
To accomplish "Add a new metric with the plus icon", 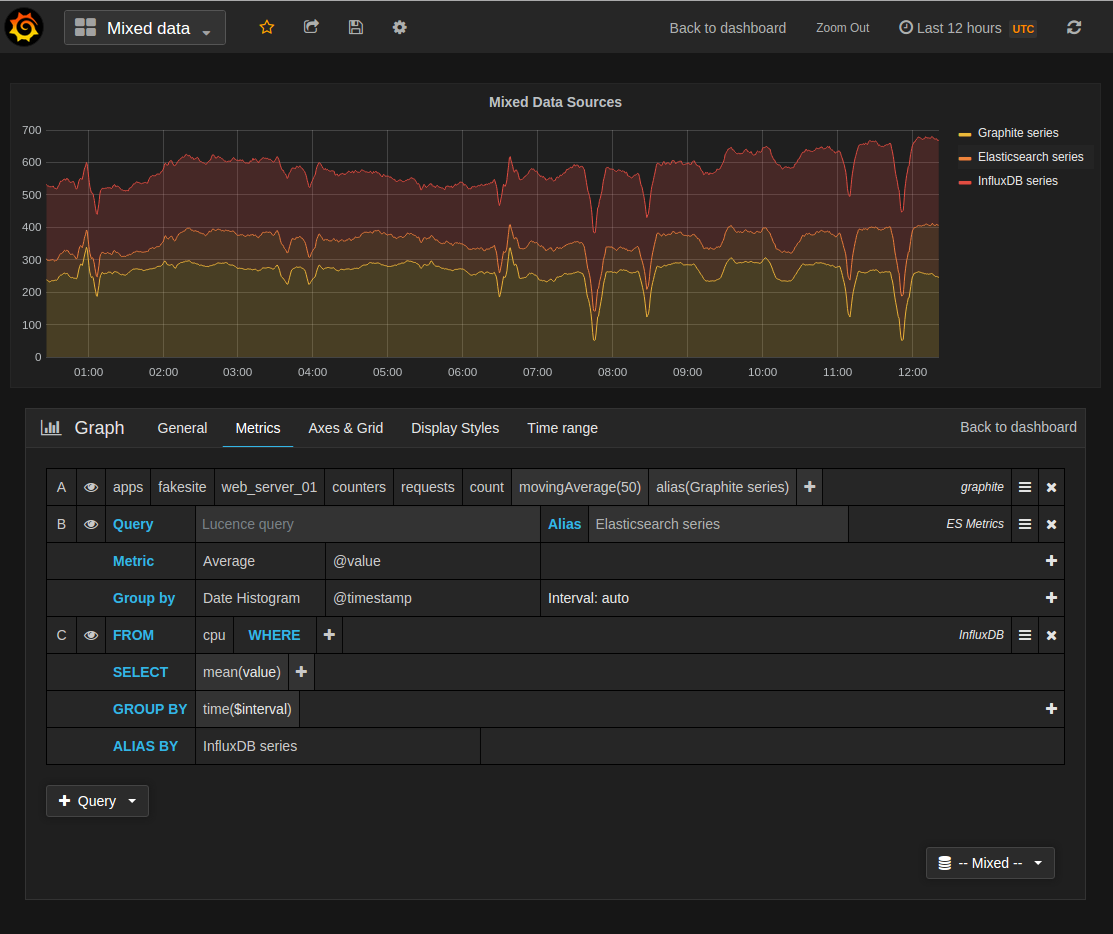I will (808, 487).
